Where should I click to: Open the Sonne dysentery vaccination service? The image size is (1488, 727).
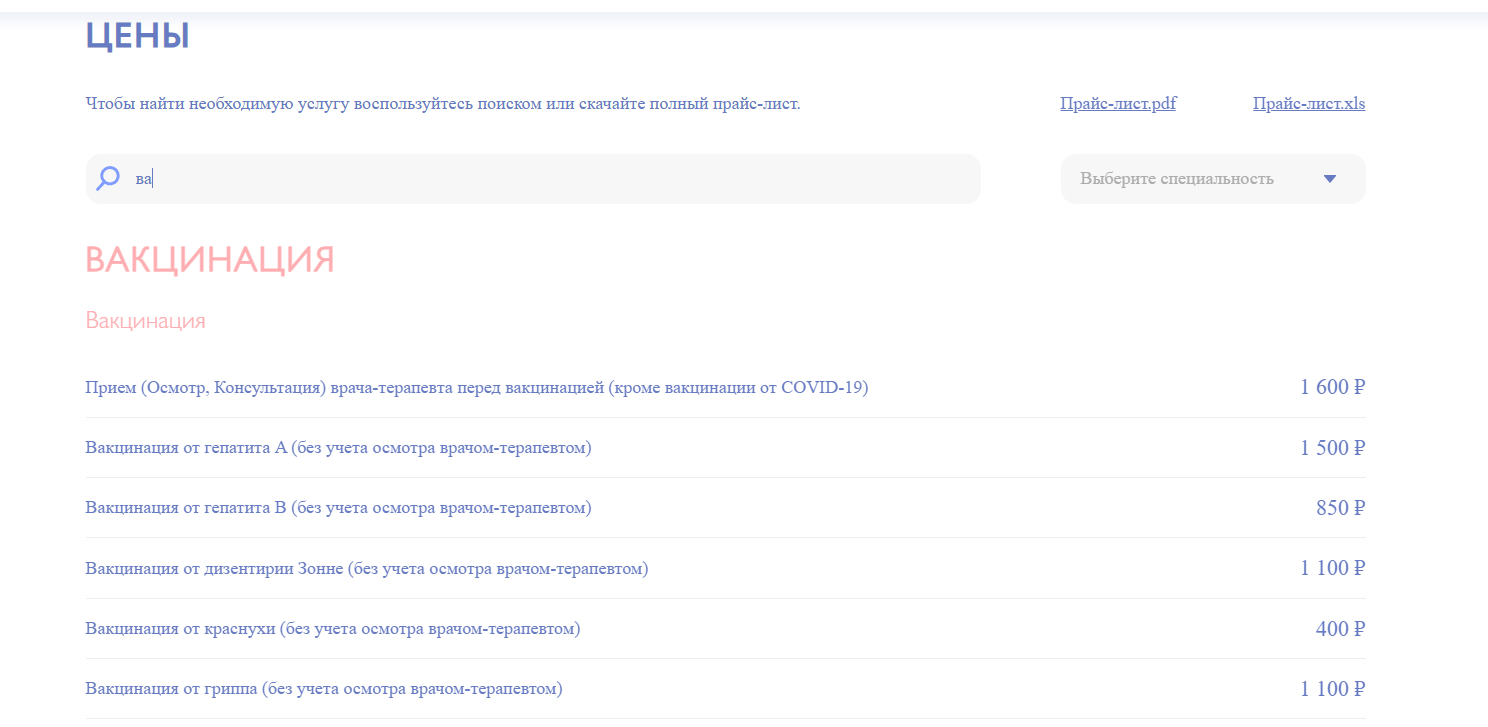coord(367,569)
